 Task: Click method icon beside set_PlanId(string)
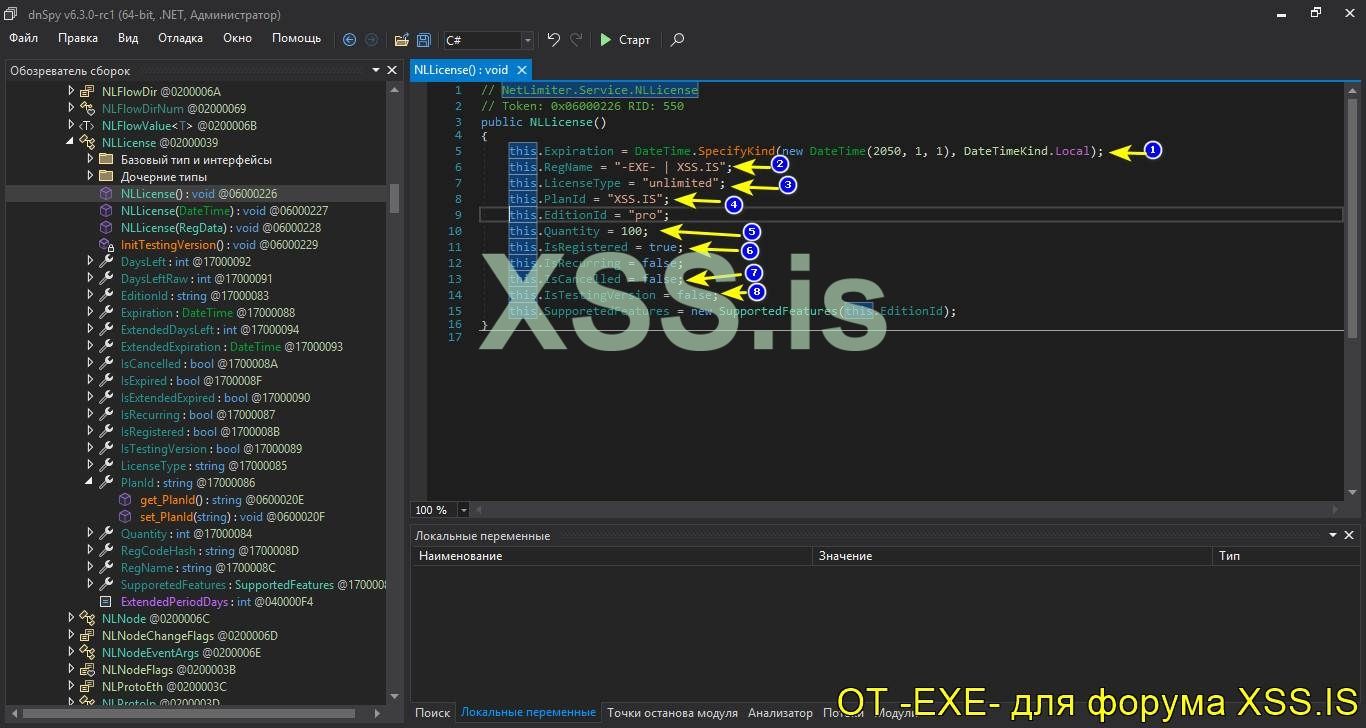(x=125, y=517)
